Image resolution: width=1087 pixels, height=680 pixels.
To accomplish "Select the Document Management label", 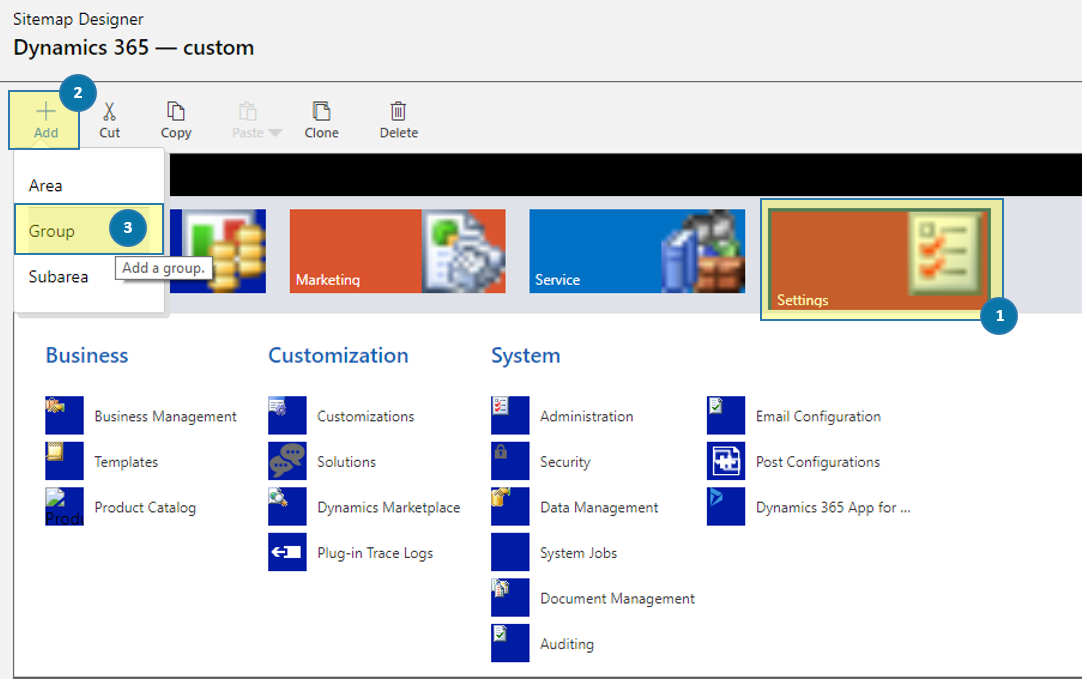I will pos(617,599).
